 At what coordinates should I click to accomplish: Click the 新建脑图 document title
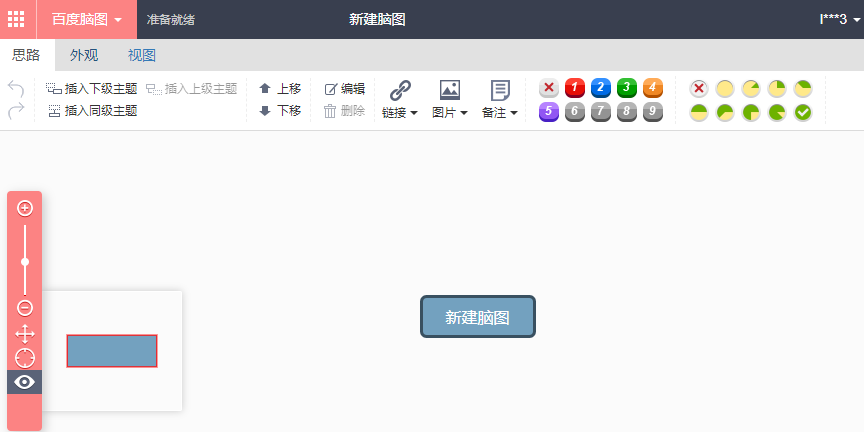[377, 19]
